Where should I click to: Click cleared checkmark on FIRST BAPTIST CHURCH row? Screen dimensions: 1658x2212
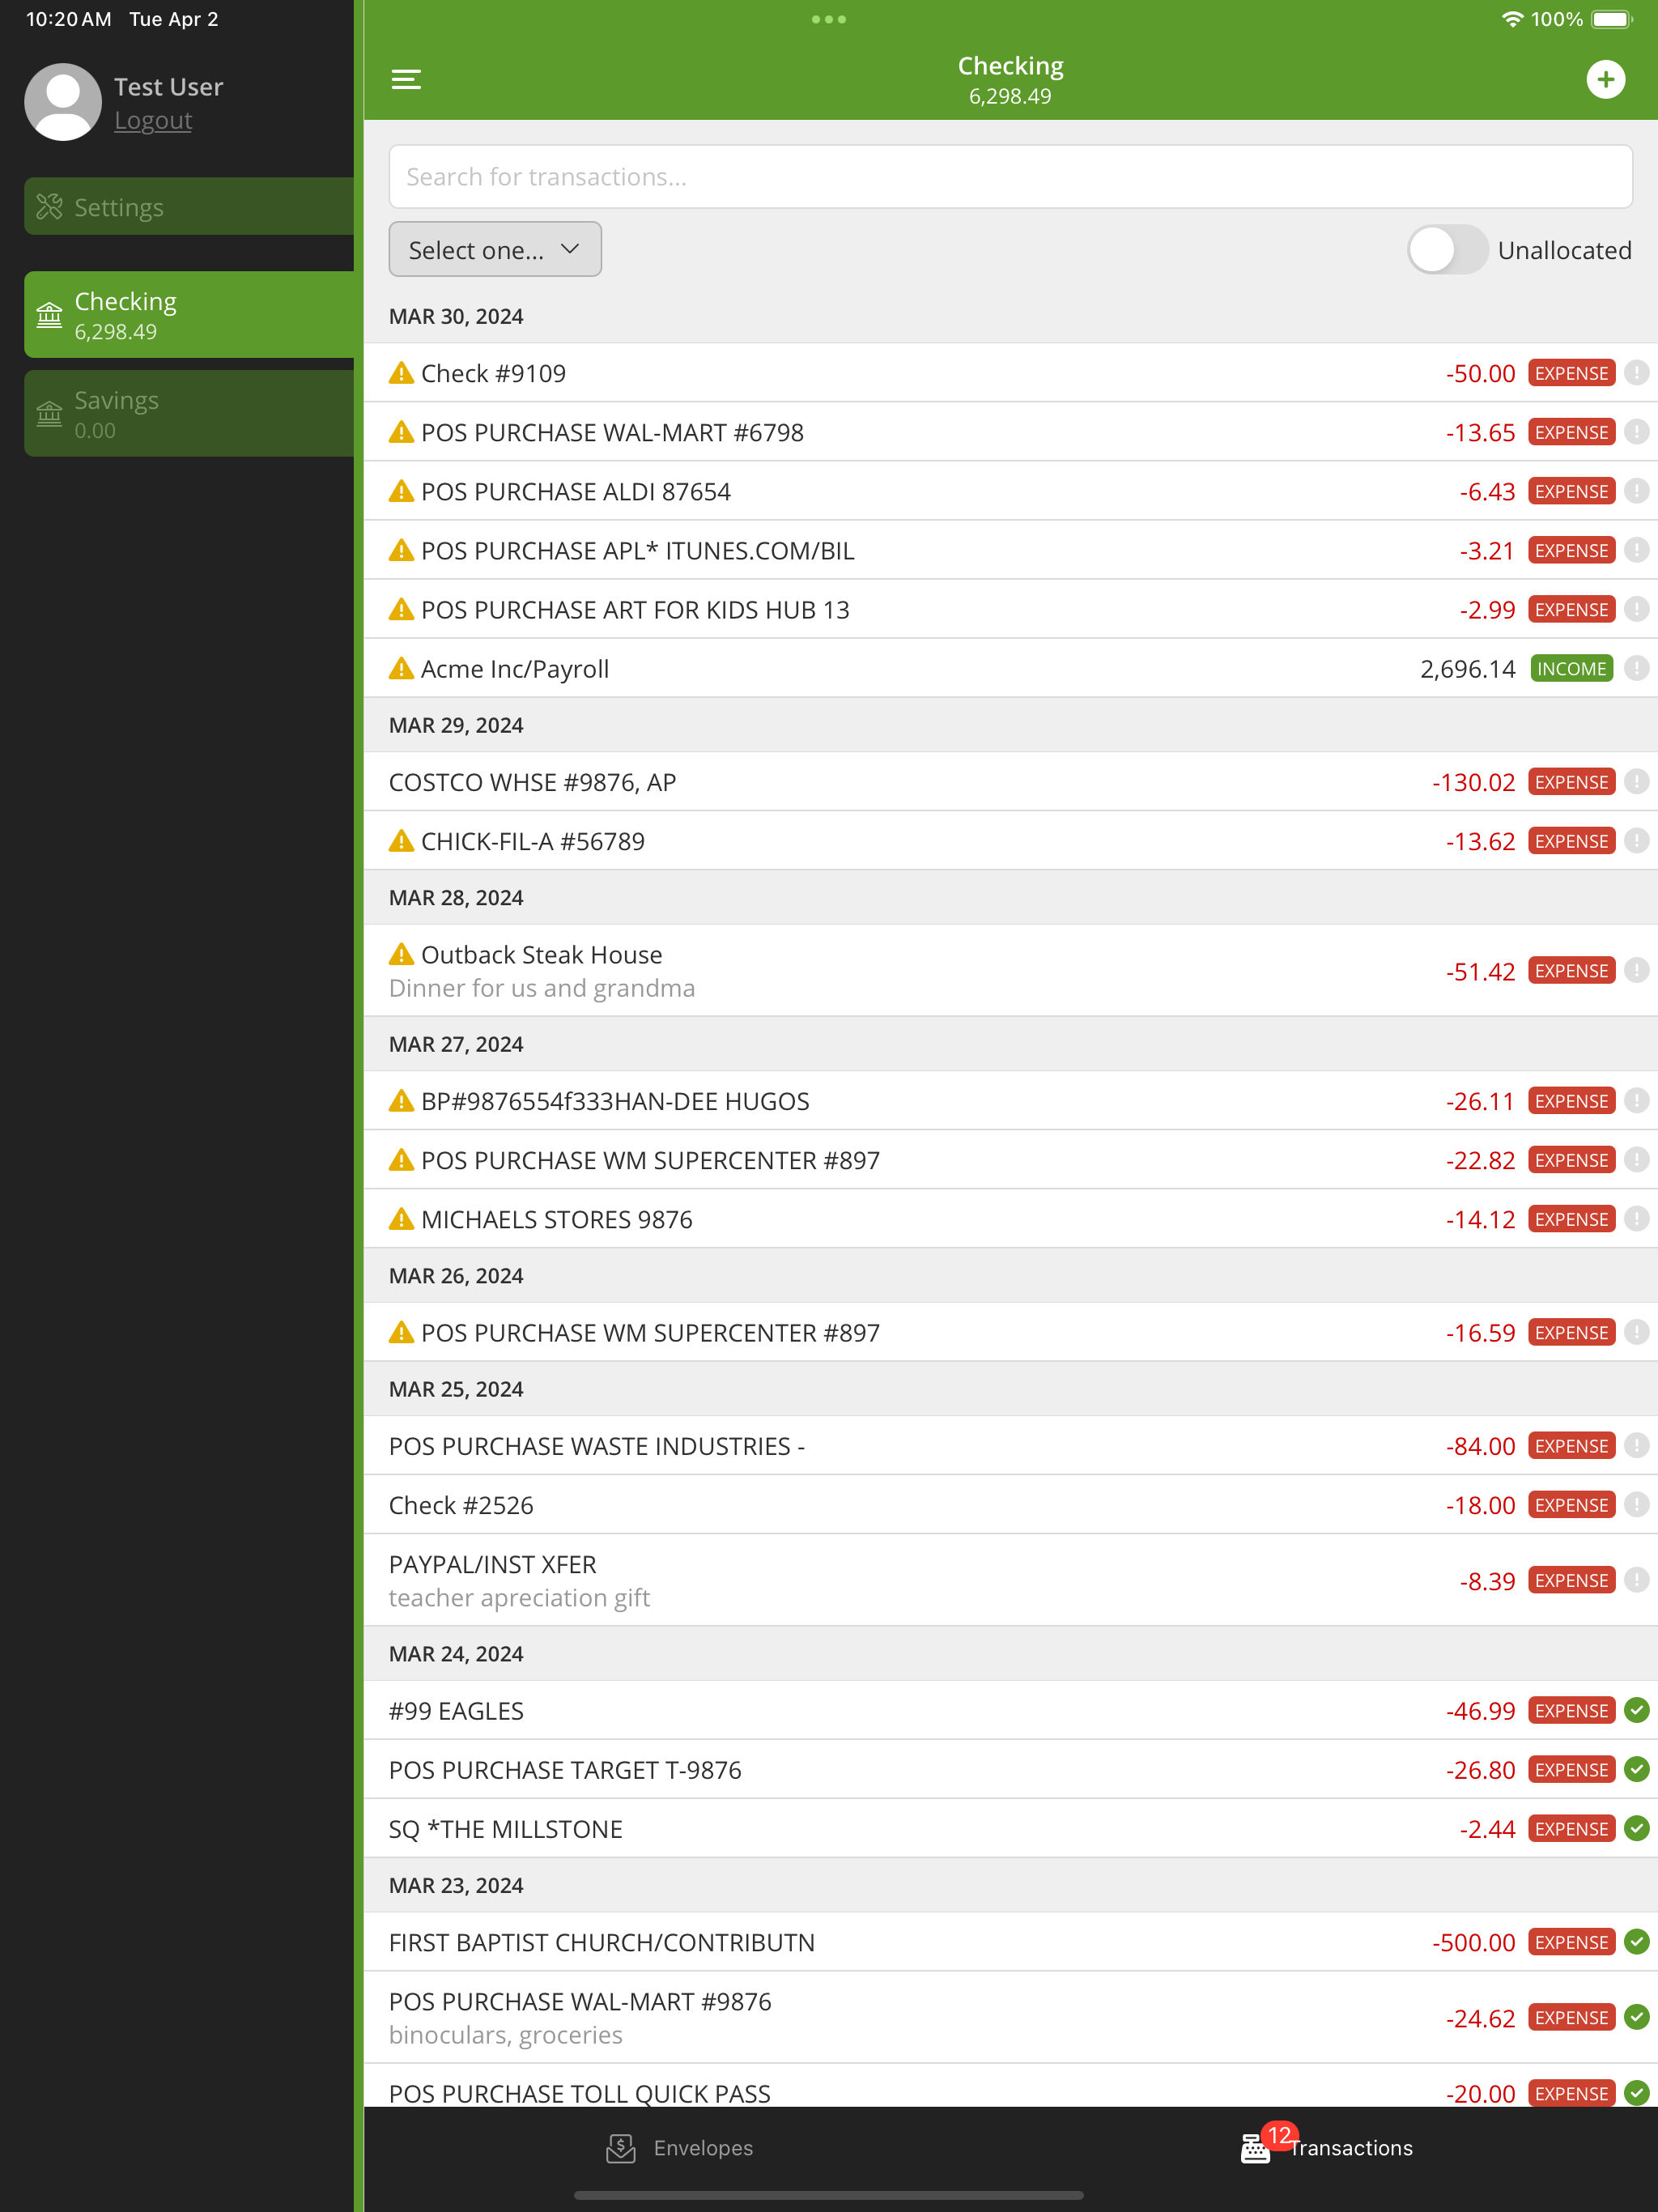click(x=1636, y=1941)
